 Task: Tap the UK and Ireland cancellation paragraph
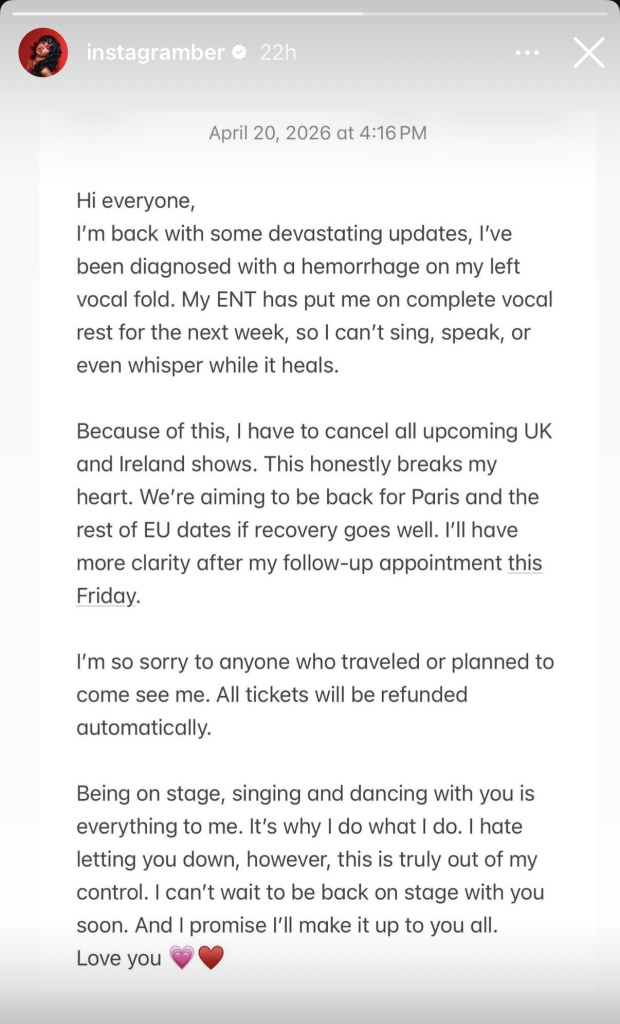click(x=315, y=513)
